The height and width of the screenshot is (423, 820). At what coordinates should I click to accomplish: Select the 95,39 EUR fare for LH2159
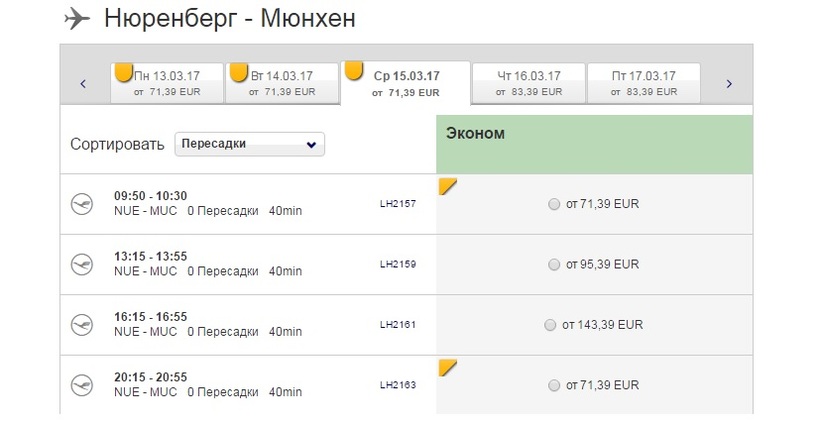pos(554,265)
